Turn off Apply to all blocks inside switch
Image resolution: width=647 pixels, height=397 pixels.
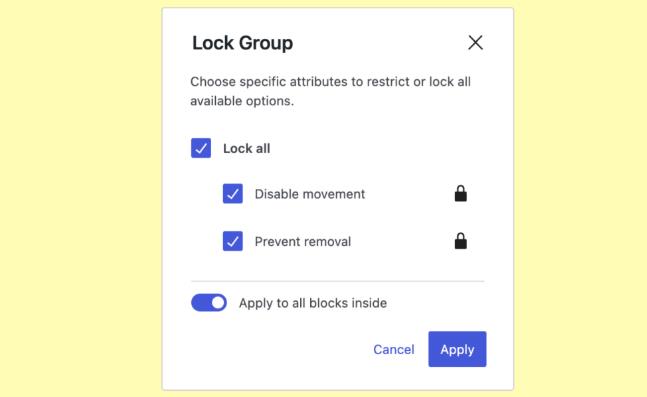tap(209, 303)
